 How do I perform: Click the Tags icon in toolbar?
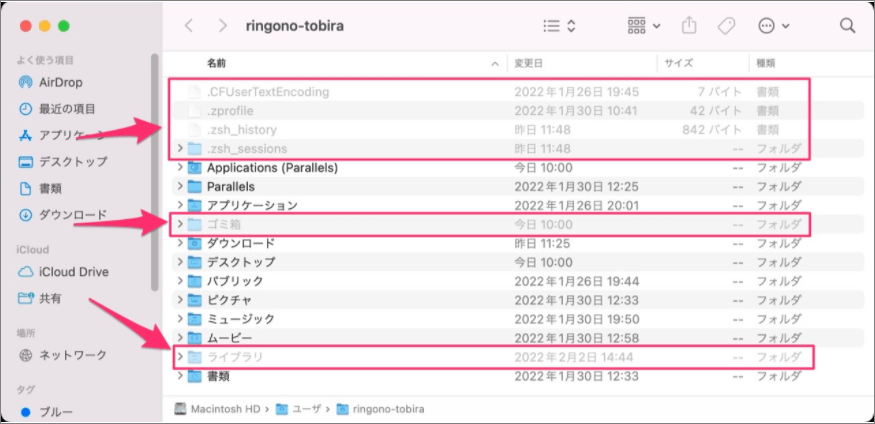(726, 26)
